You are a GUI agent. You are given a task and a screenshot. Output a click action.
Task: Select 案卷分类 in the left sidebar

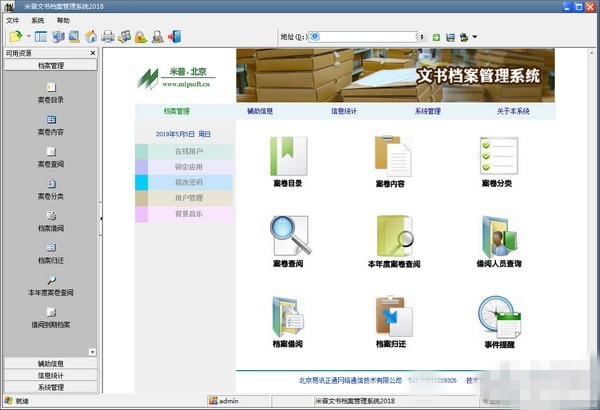point(51,189)
